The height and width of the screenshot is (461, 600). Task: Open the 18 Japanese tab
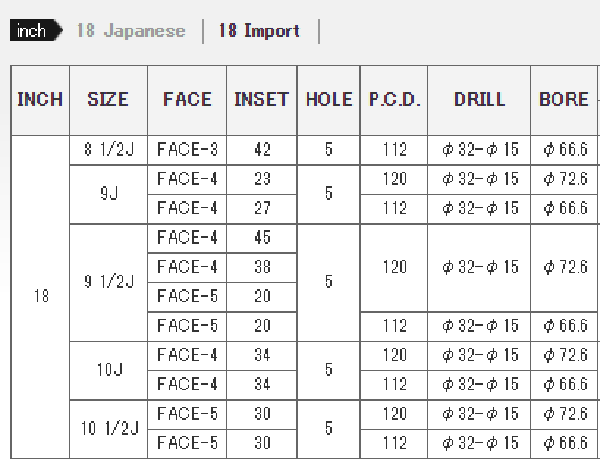pyautogui.click(x=131, y=31)
